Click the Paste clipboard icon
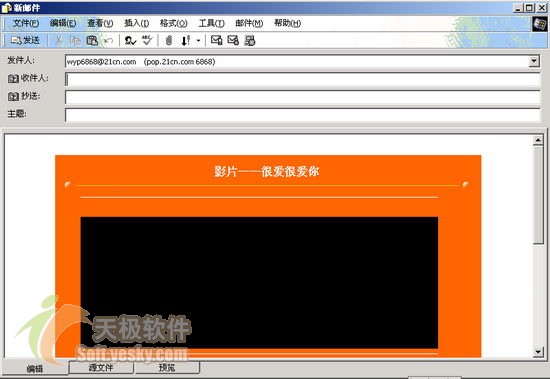The height and width of the screenshot is (379, 550). click(x=92, y=41)
